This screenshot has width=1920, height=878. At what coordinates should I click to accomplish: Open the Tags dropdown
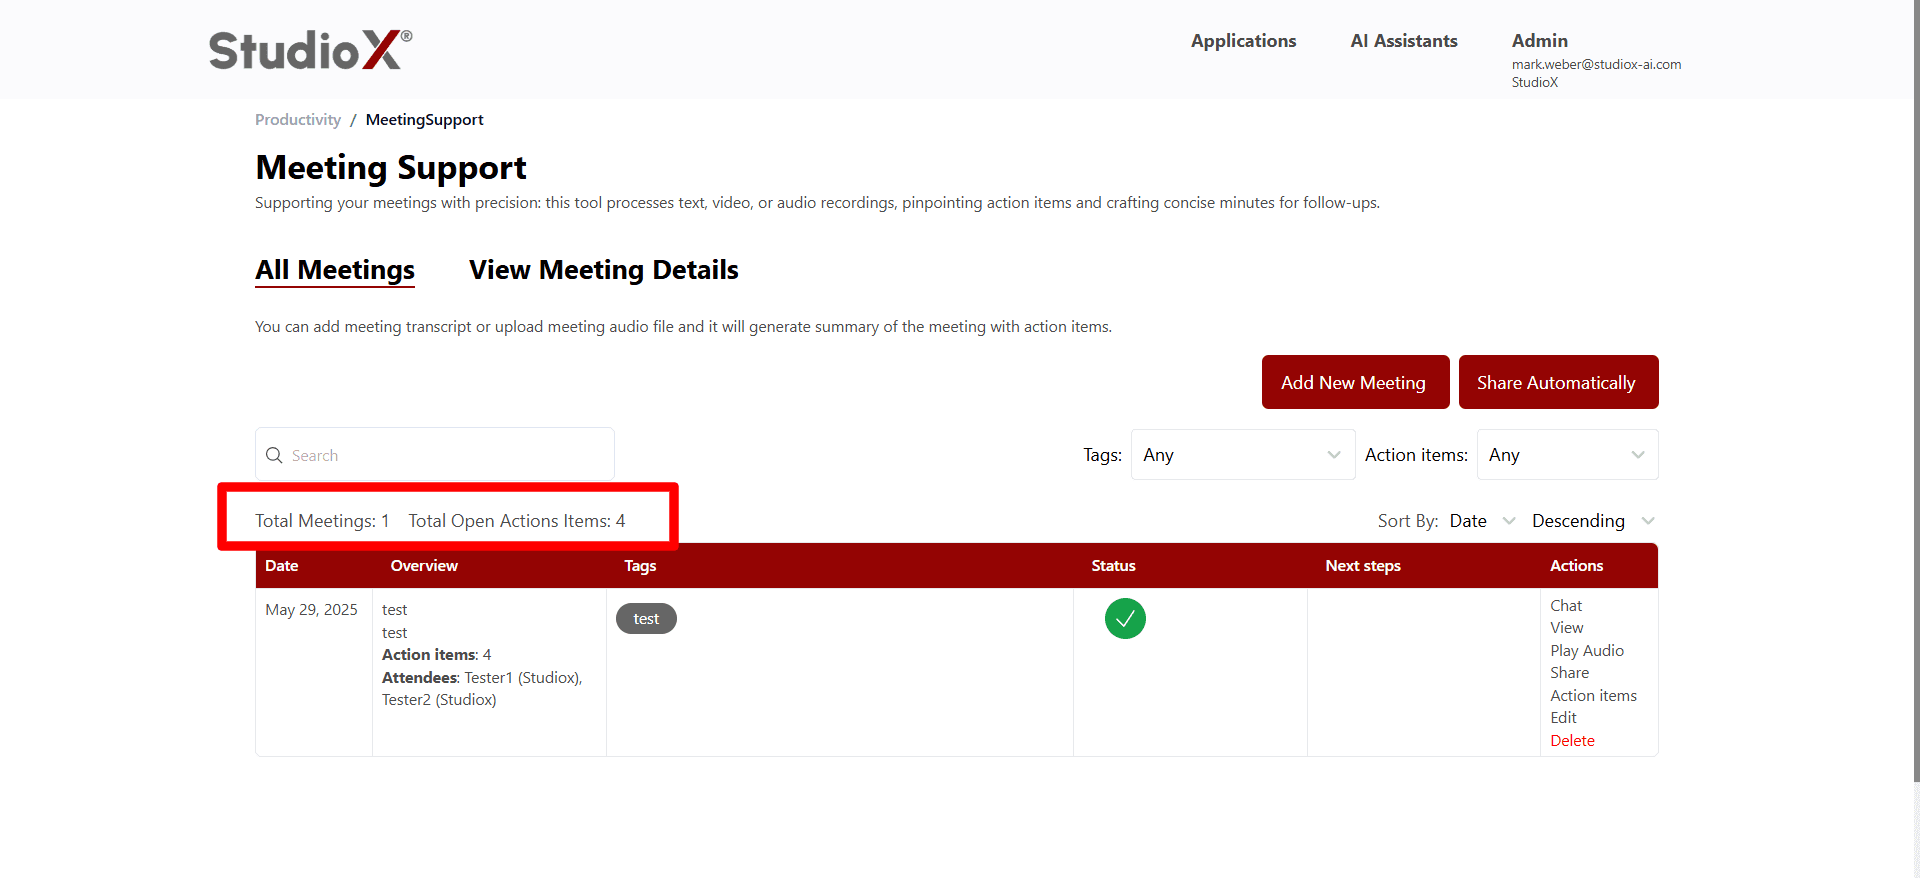coord(1242,455)
